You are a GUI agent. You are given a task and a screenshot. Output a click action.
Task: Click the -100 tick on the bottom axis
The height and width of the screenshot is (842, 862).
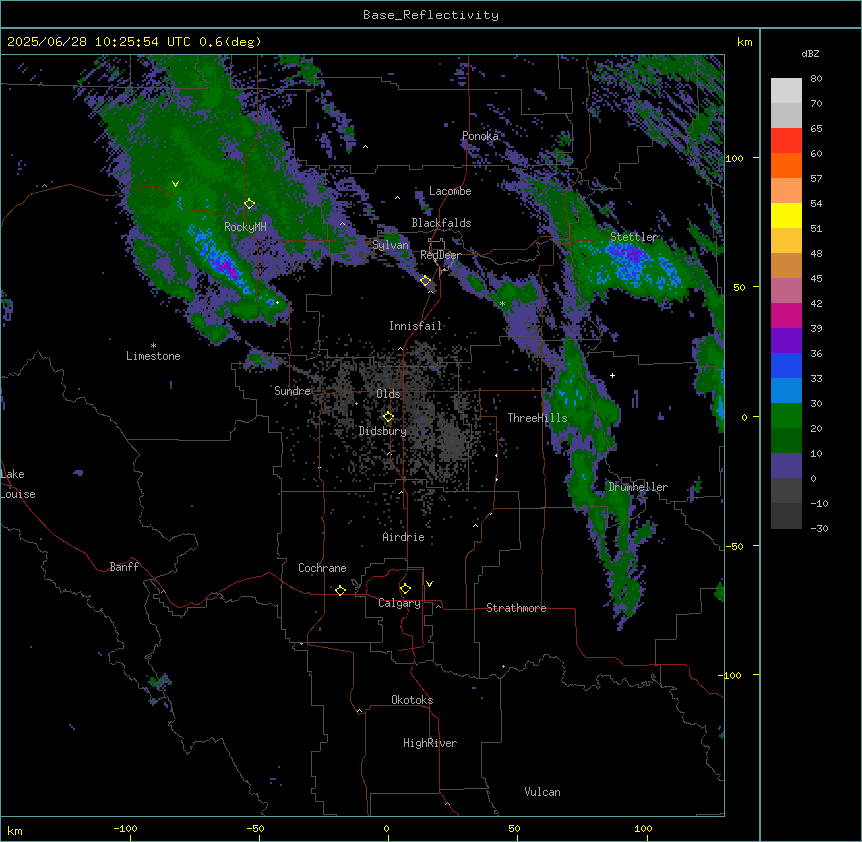click(125, 829)
